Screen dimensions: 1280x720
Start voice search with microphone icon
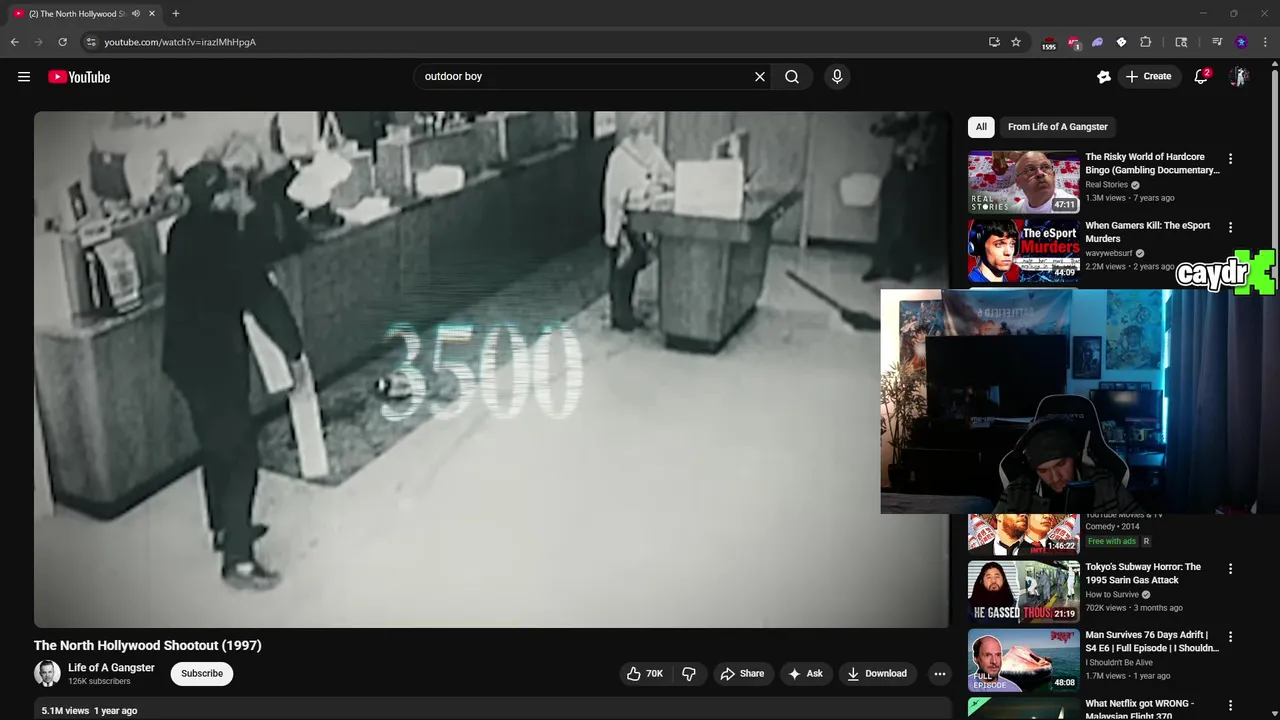click(837, 77)
